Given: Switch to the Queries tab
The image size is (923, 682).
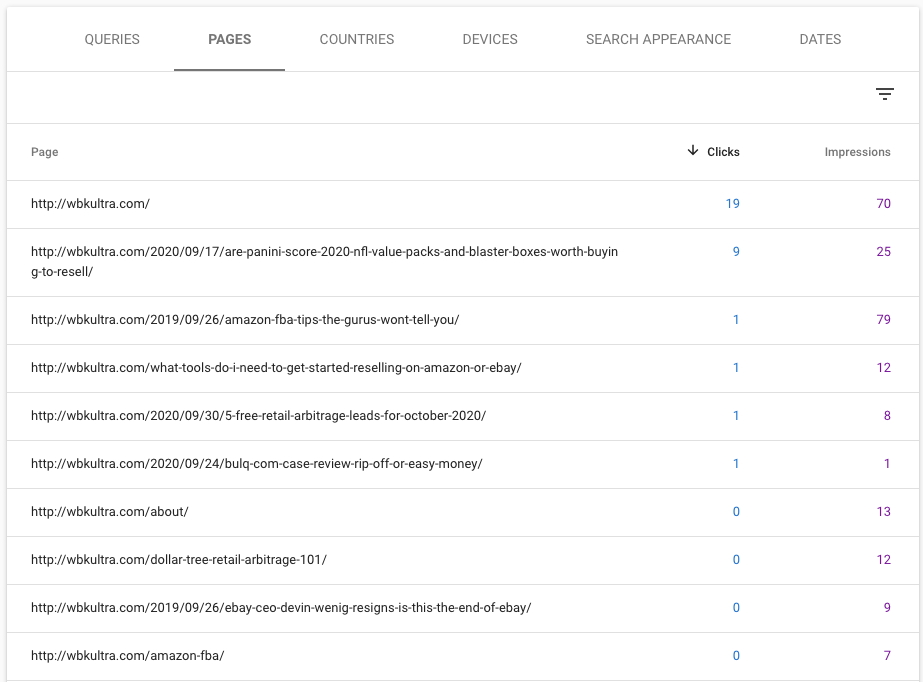Looking at the screenshot, I should 112,39.
